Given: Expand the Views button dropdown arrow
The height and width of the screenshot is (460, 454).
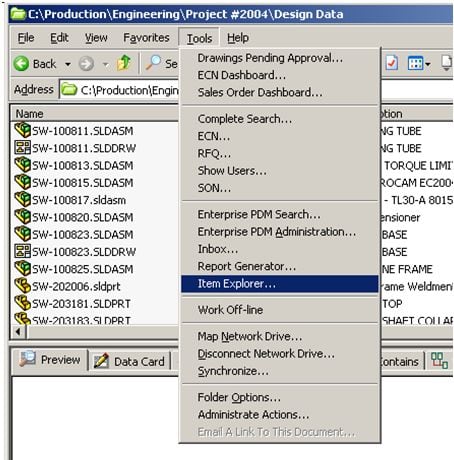Looking at the screenshot, I should 427,64.
